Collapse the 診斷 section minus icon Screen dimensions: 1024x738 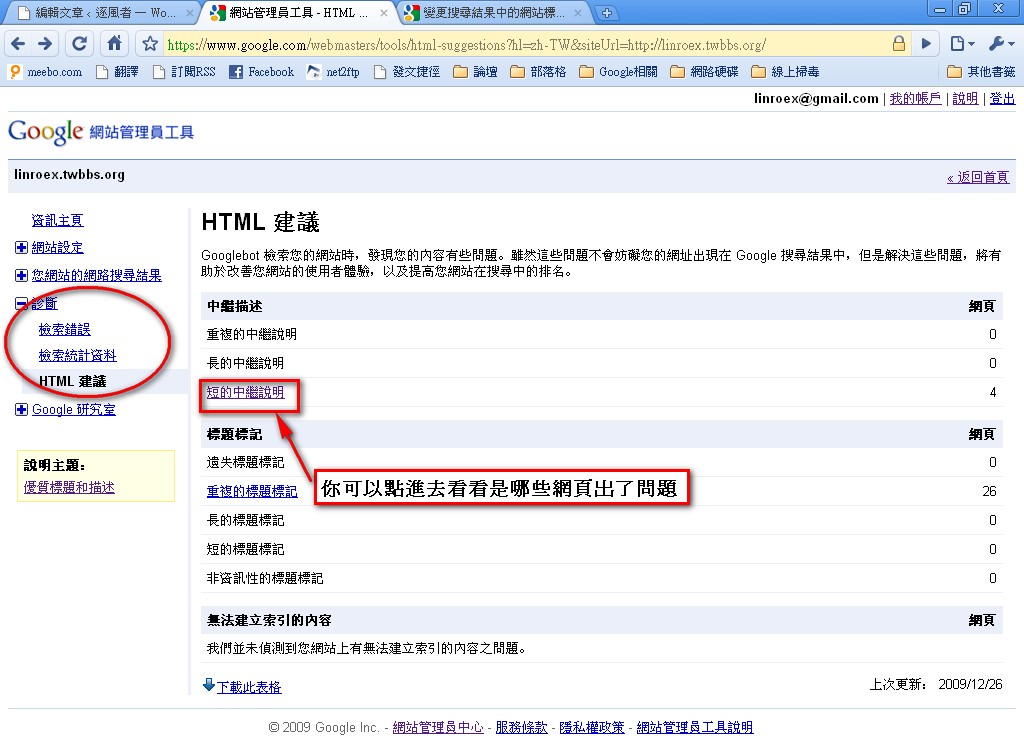click(21, 303)
